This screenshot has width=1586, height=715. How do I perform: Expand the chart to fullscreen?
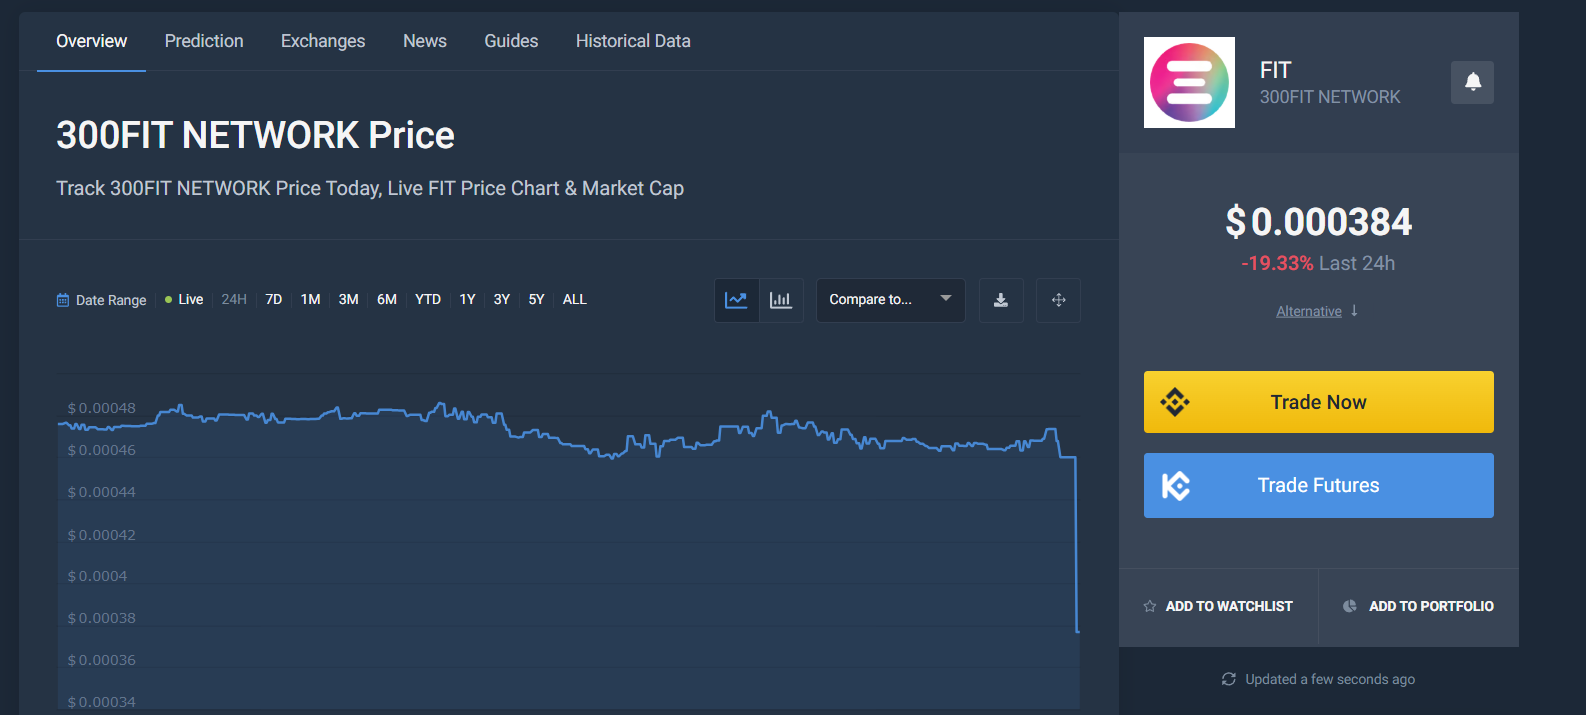(x=1058, y=300)
